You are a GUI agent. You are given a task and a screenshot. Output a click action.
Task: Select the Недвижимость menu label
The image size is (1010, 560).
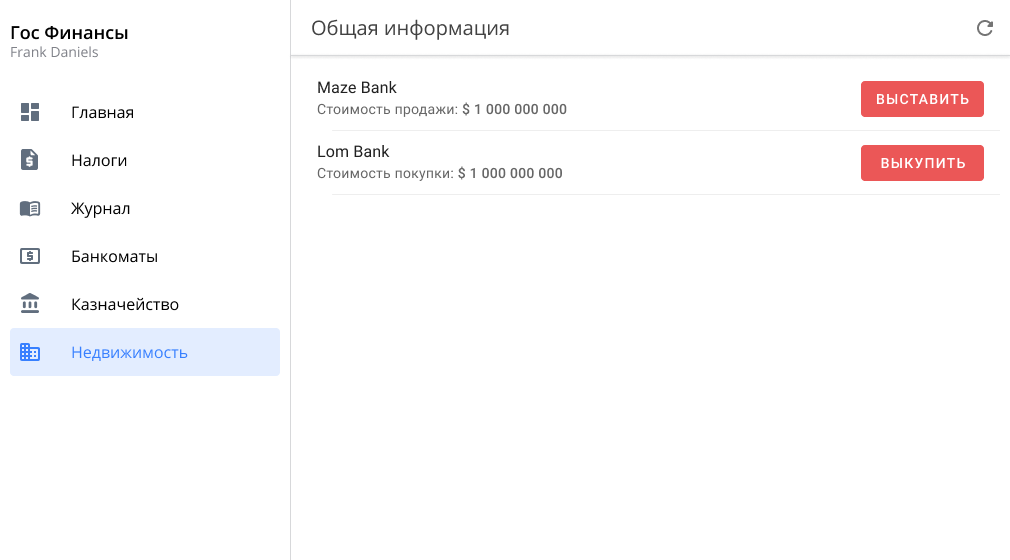click(129, 352)
